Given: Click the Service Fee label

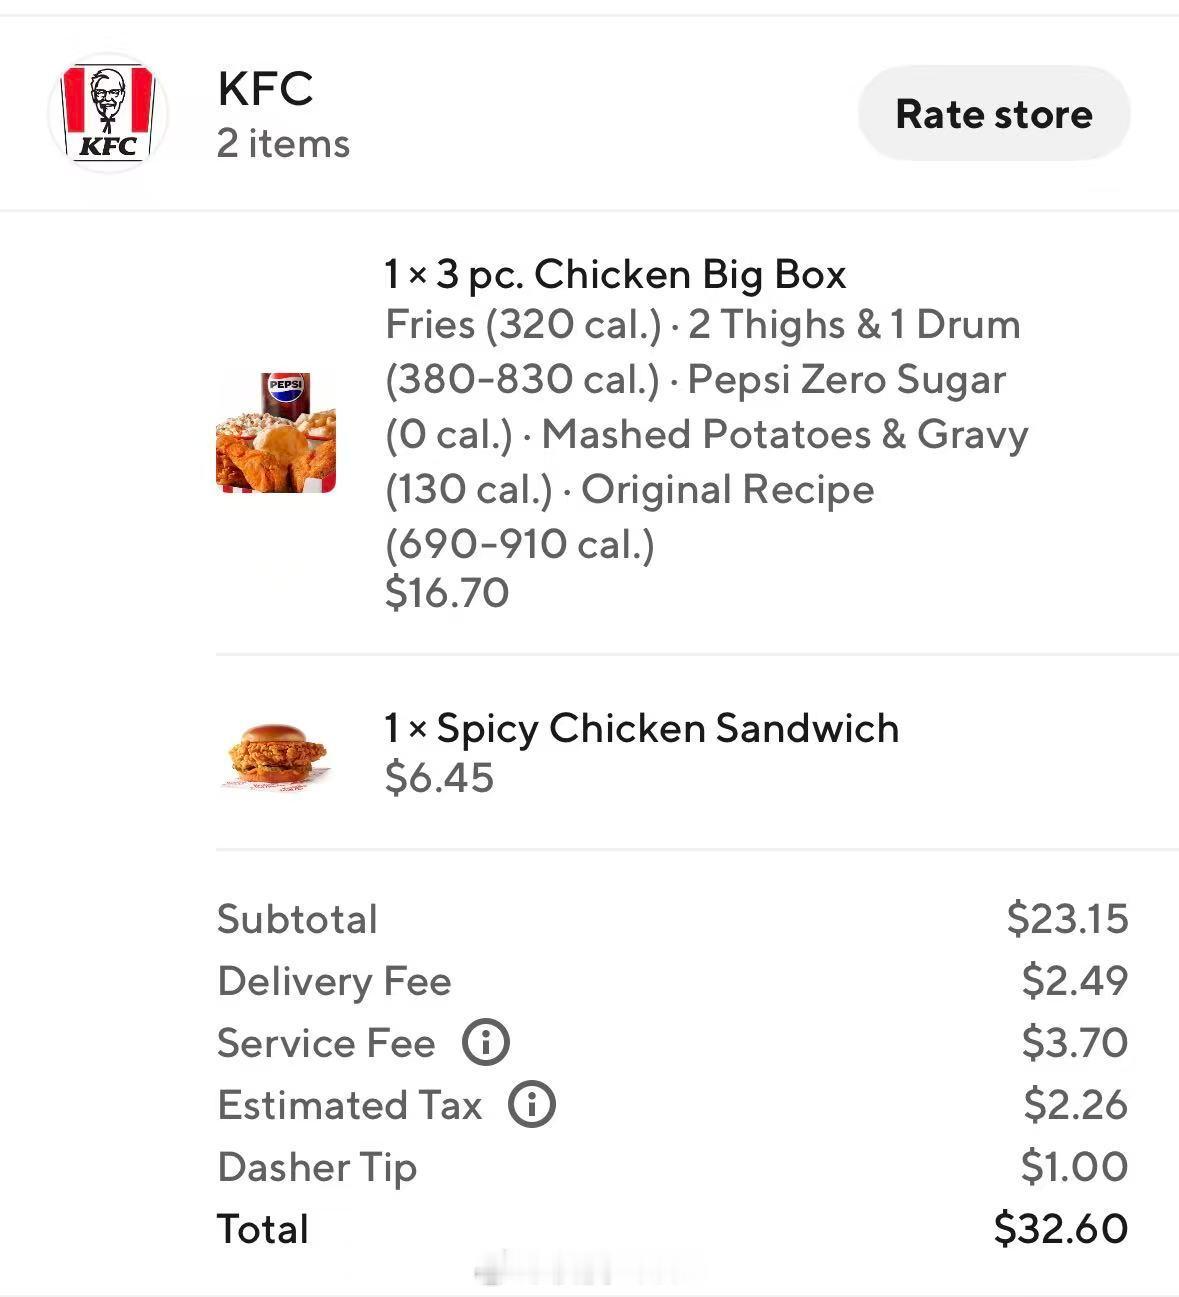Looking at the screenshot, I should point(326,1042).
